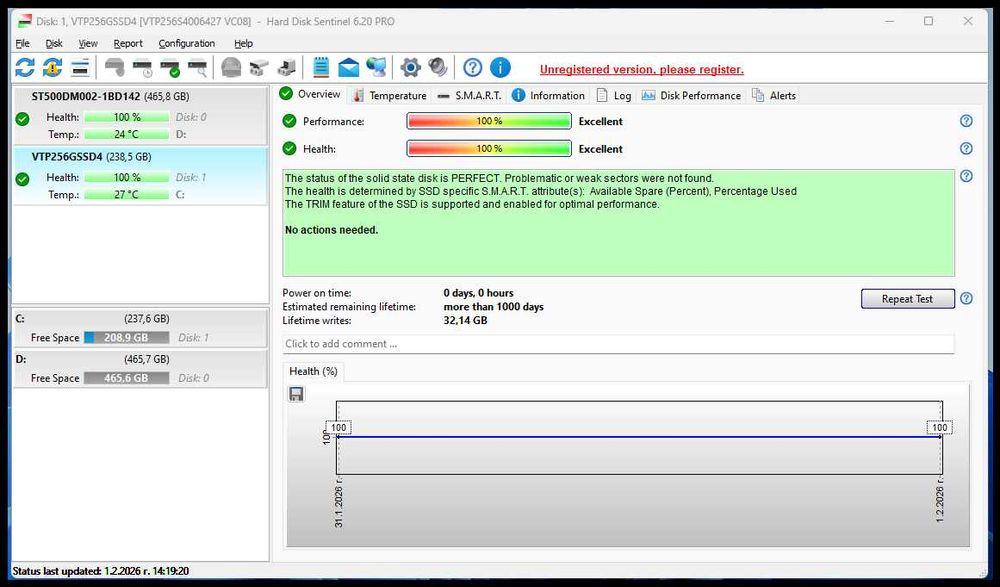
Task: Click help icon beside Health bar
Action: pos(966,148)
